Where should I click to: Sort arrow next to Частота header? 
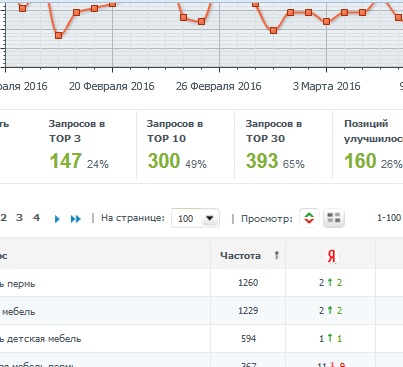coord(276,256)
